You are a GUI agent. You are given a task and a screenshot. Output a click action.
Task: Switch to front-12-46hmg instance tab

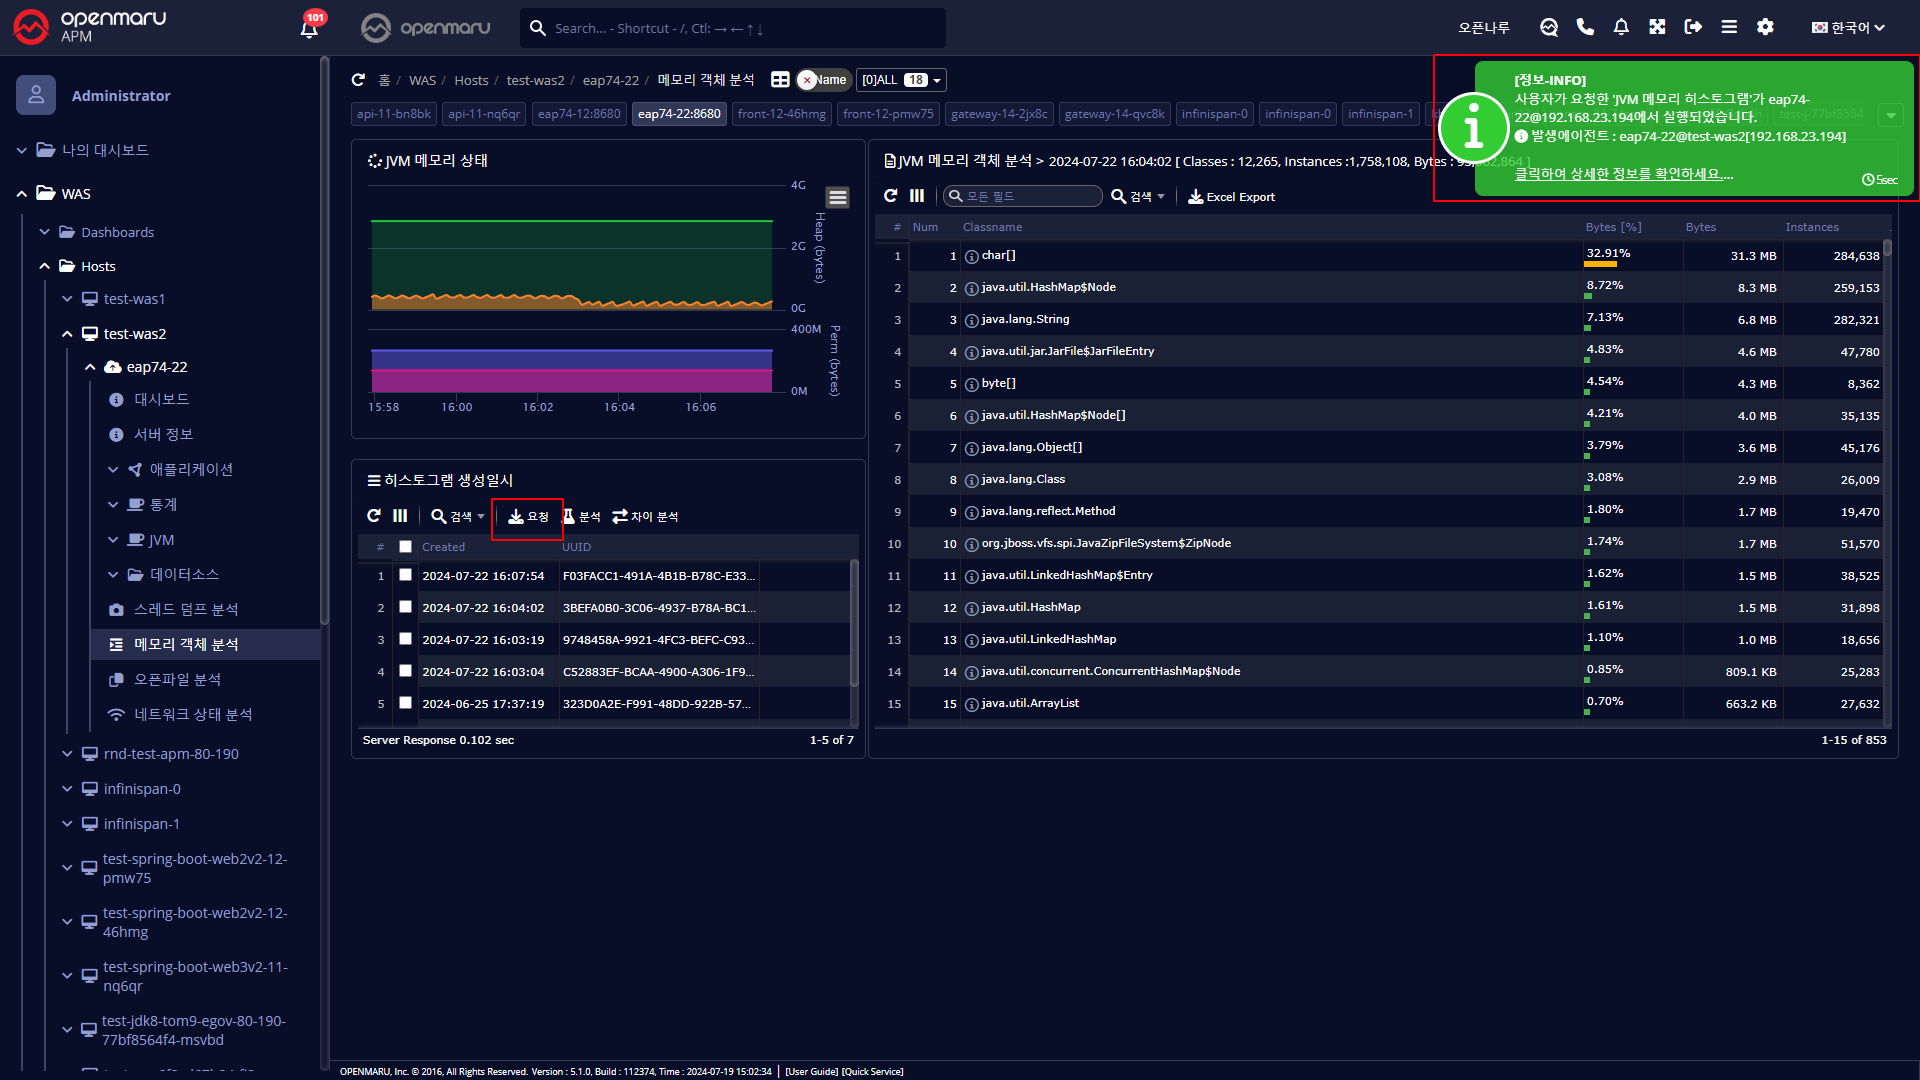[x=781, y=114]
